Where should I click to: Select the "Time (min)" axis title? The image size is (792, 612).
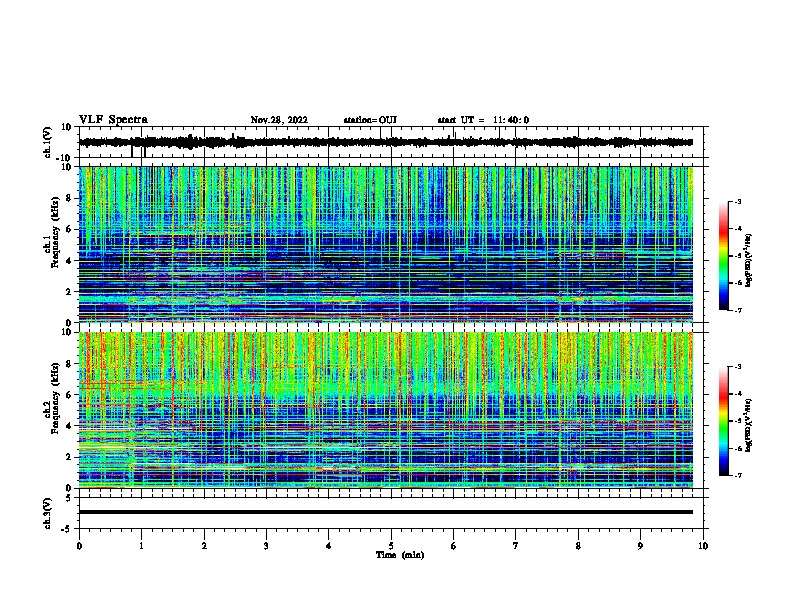[x=400, y=555]
